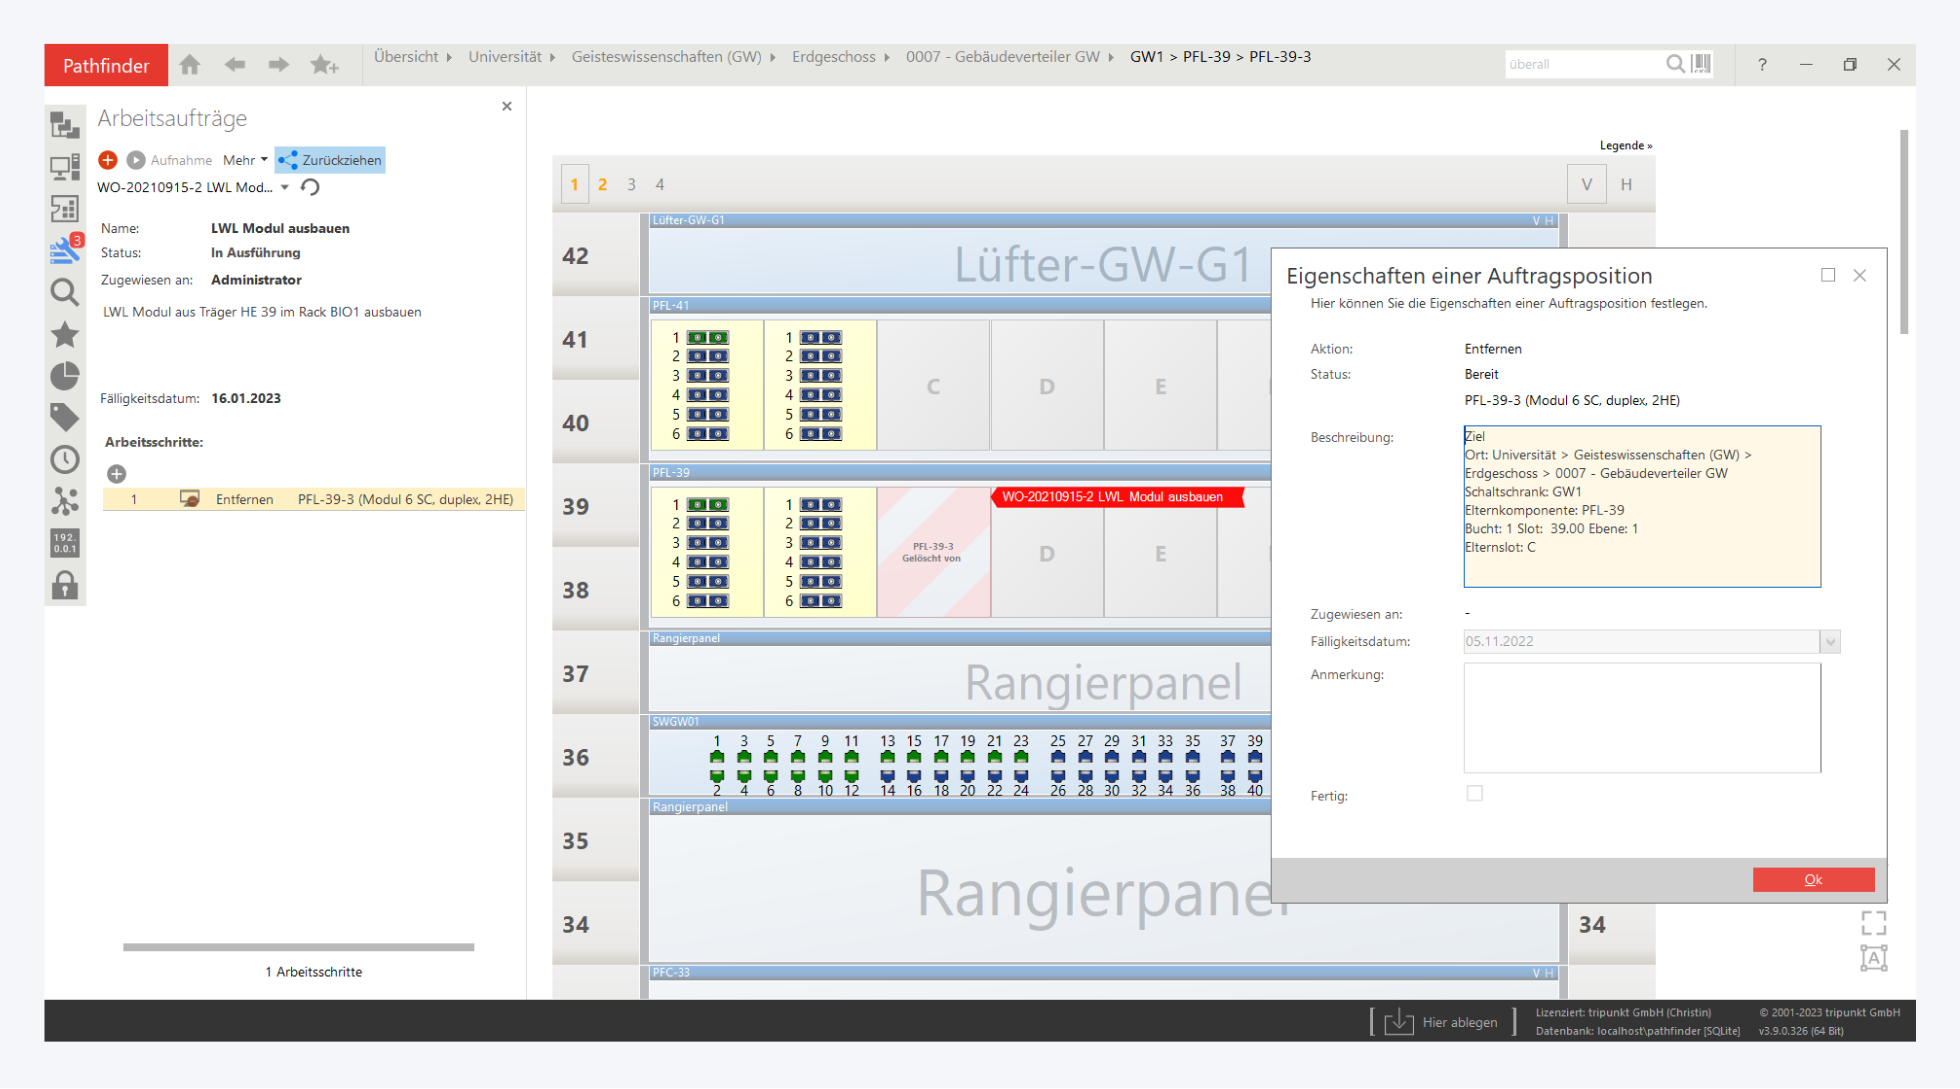Toggle rack front view V button
Screen dimensions: 1960x1089
point(1586,184)
